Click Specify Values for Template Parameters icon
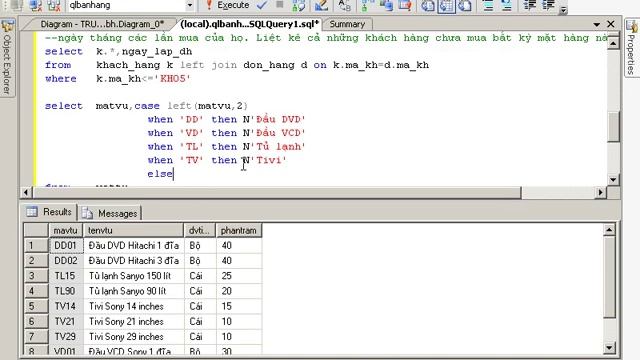The width and height of the screenshot is (640, 360). pos(344,5)
